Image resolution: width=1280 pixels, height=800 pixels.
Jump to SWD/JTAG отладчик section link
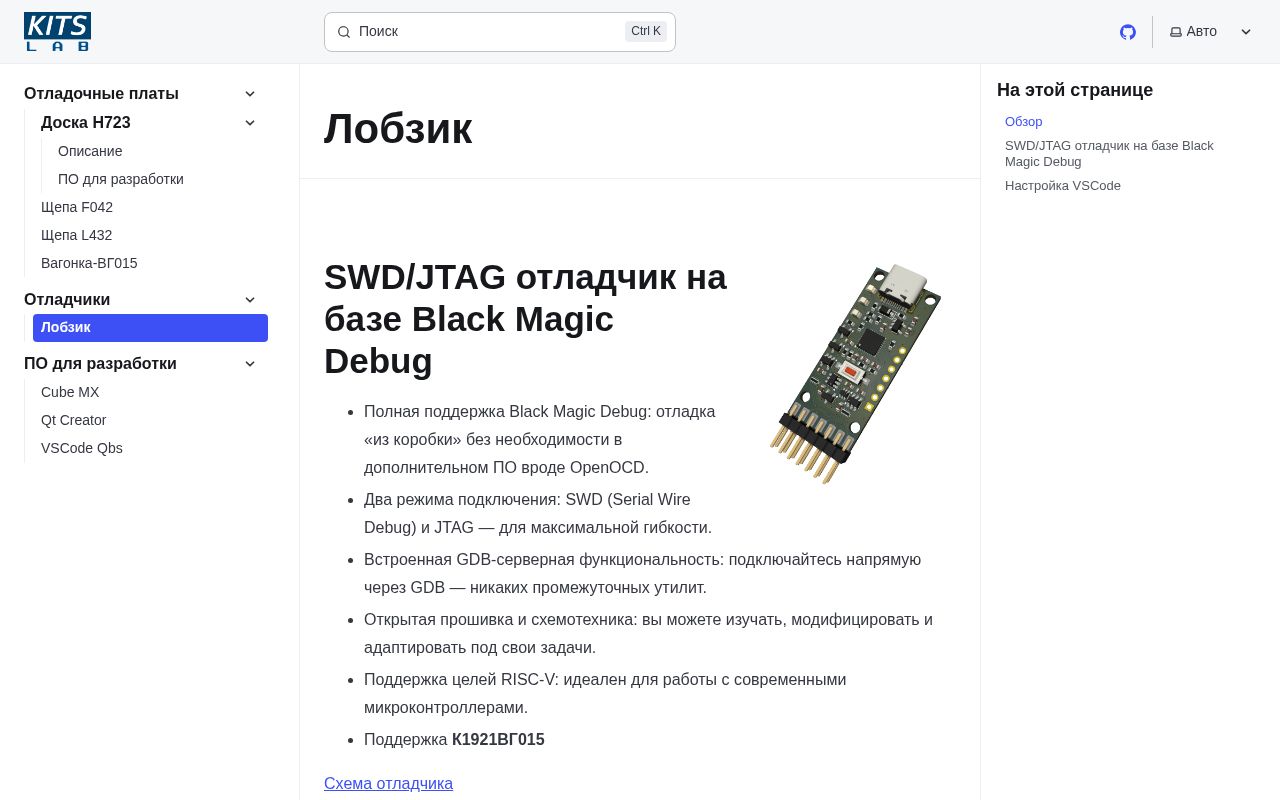pyautogui.click(x=1109, y=154)
